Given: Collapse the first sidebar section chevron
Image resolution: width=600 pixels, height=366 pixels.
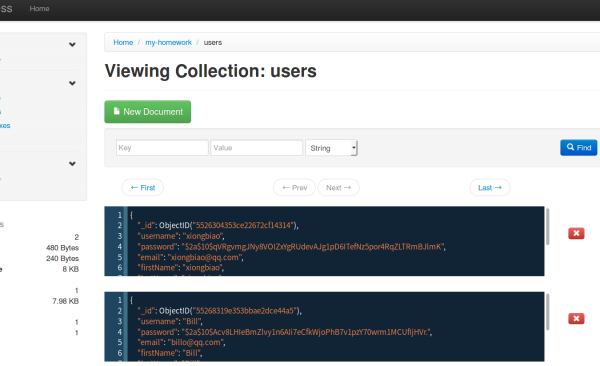Looking at the screenshot, I should (72, 44).
